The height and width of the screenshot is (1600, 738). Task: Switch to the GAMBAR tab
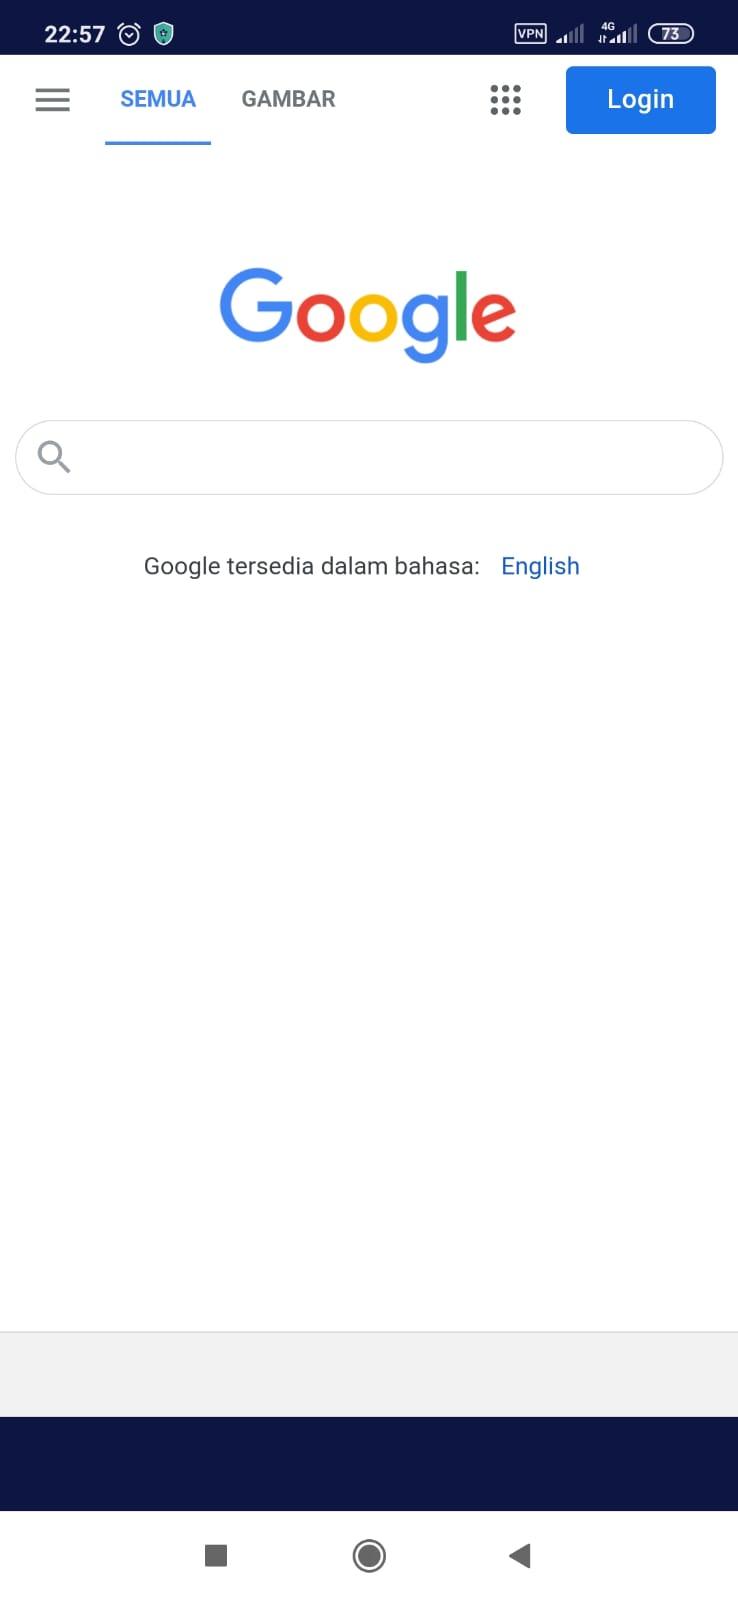288,99
